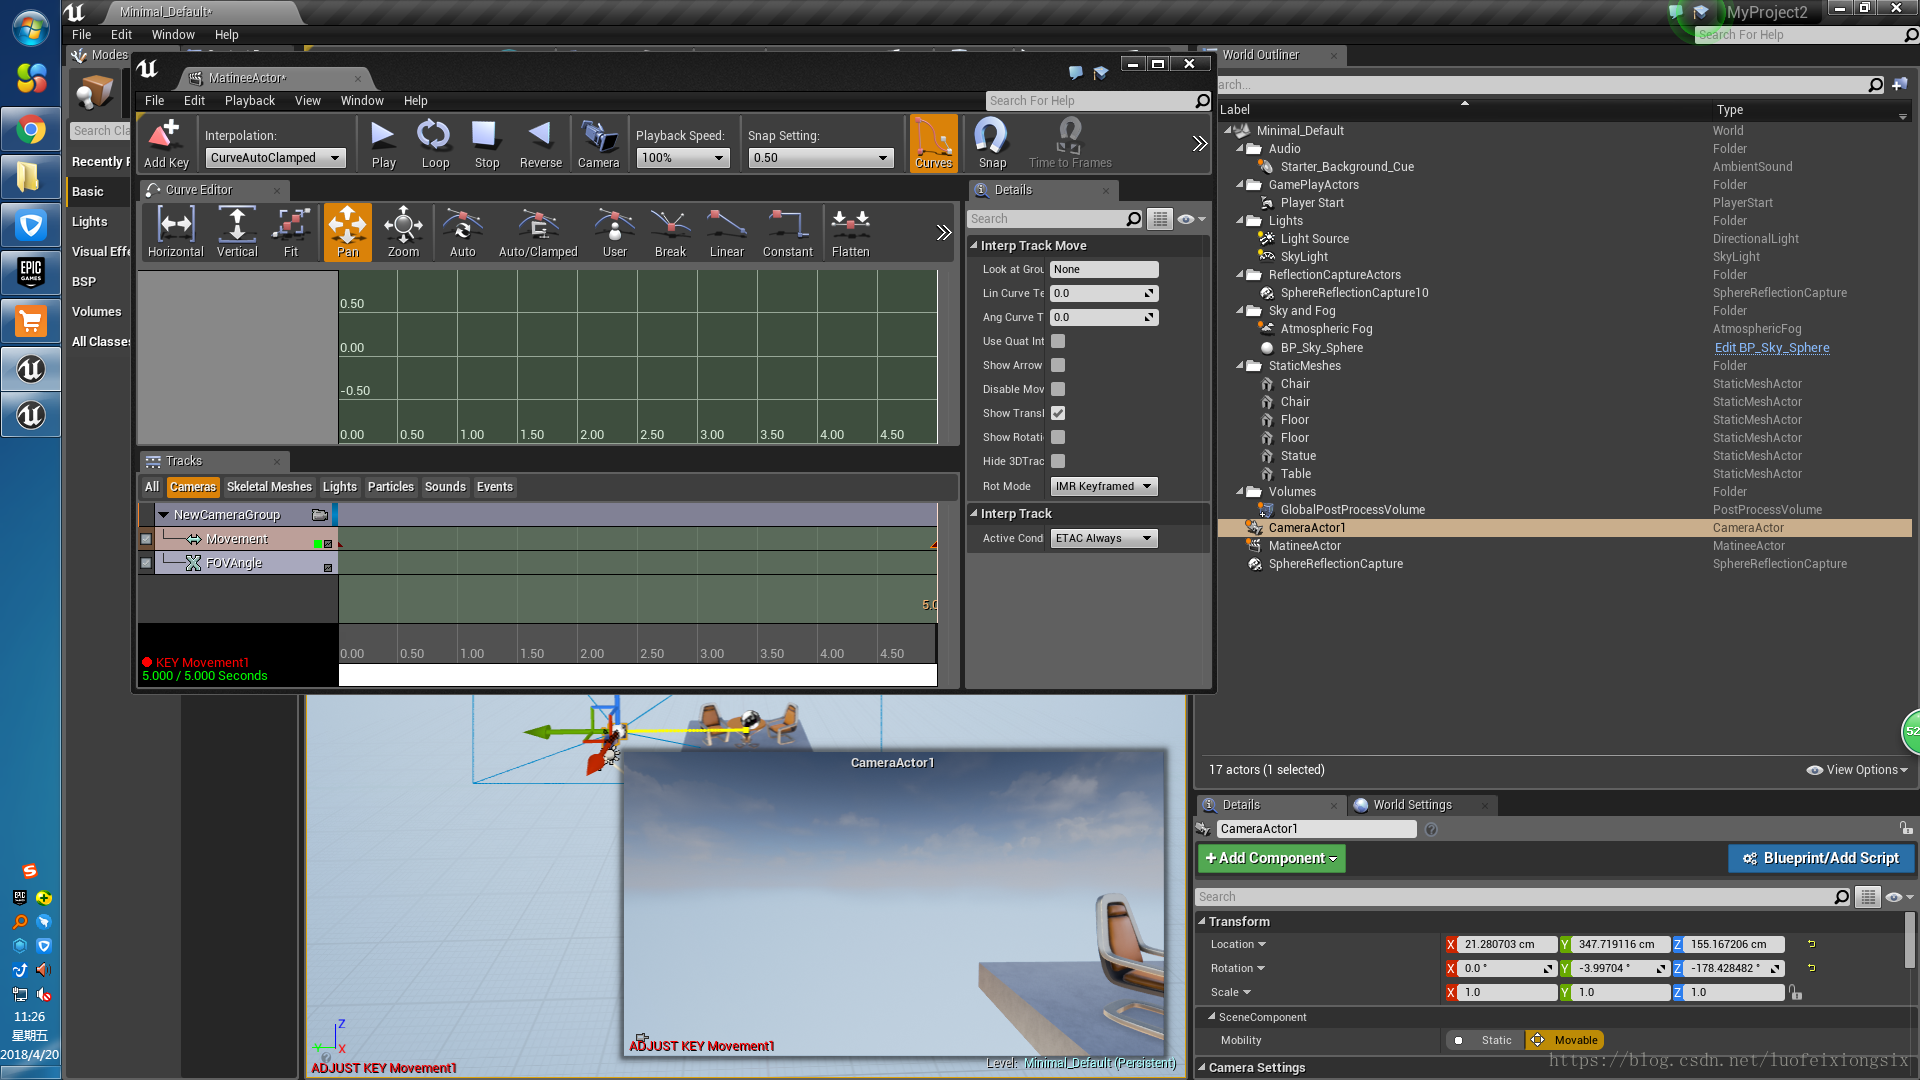Open the Rot Mode dropdown

[1104, 486]
